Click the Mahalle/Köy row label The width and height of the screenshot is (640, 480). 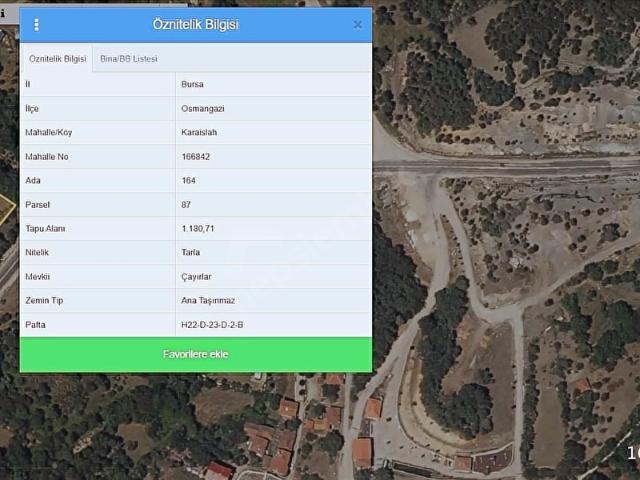click(48, 133)
